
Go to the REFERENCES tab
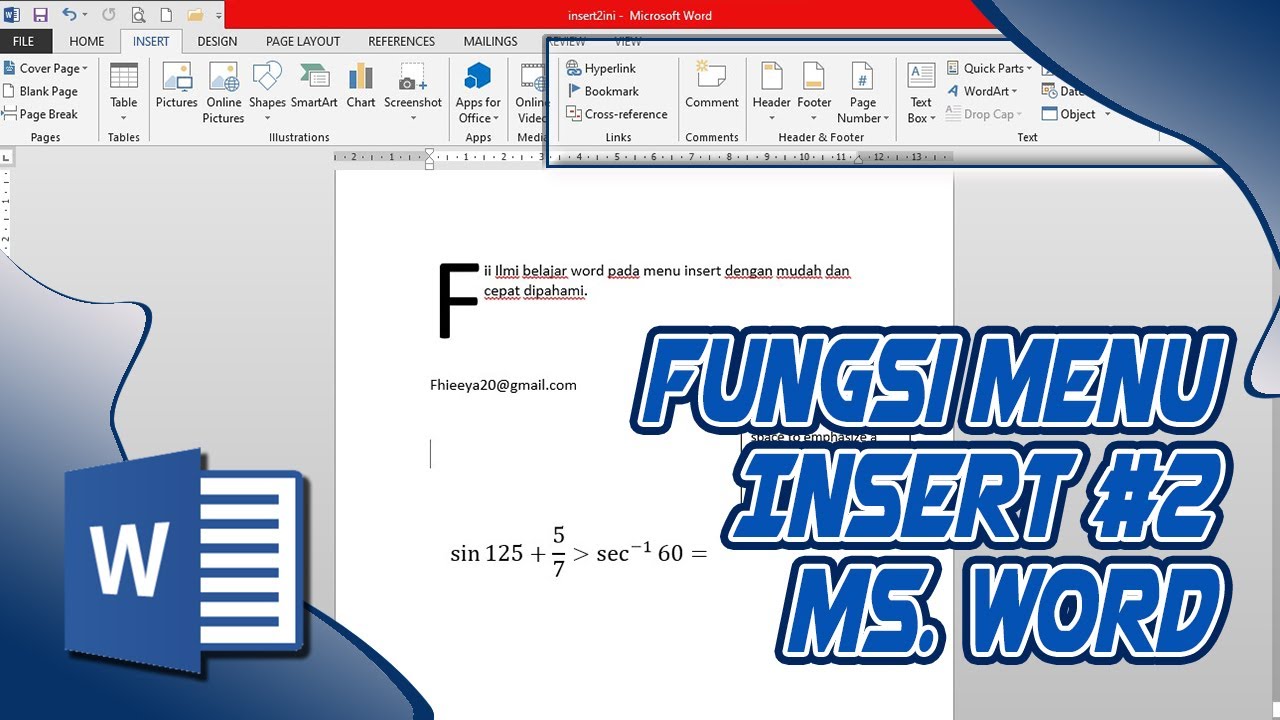[x=402, y=41]
